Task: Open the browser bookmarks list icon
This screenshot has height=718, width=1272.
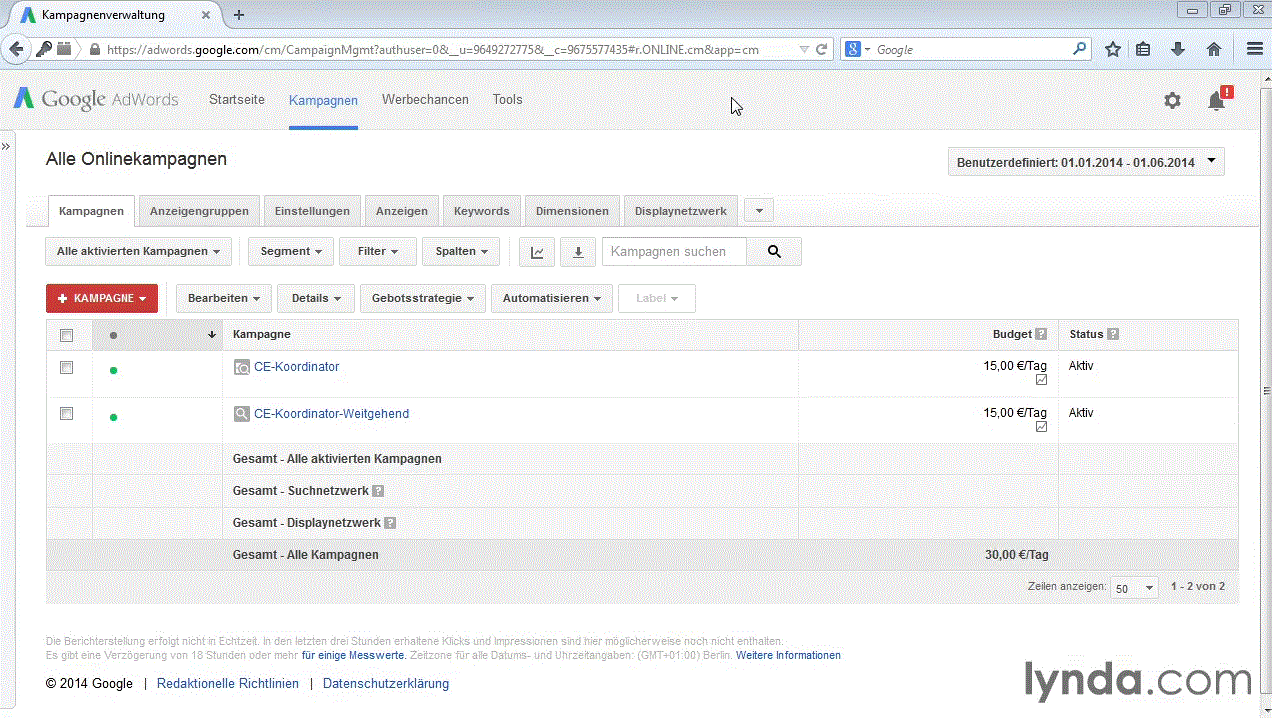Action: 1143,49
